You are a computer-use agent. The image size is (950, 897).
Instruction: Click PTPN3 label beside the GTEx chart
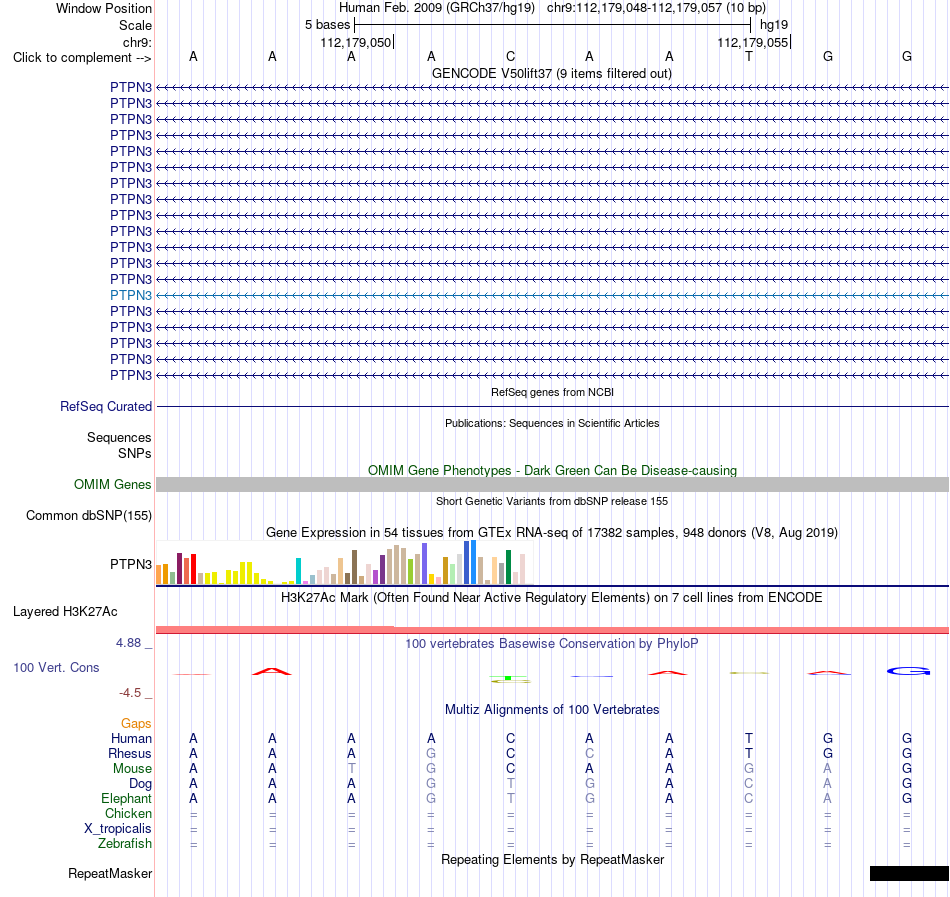pos(131,564)
